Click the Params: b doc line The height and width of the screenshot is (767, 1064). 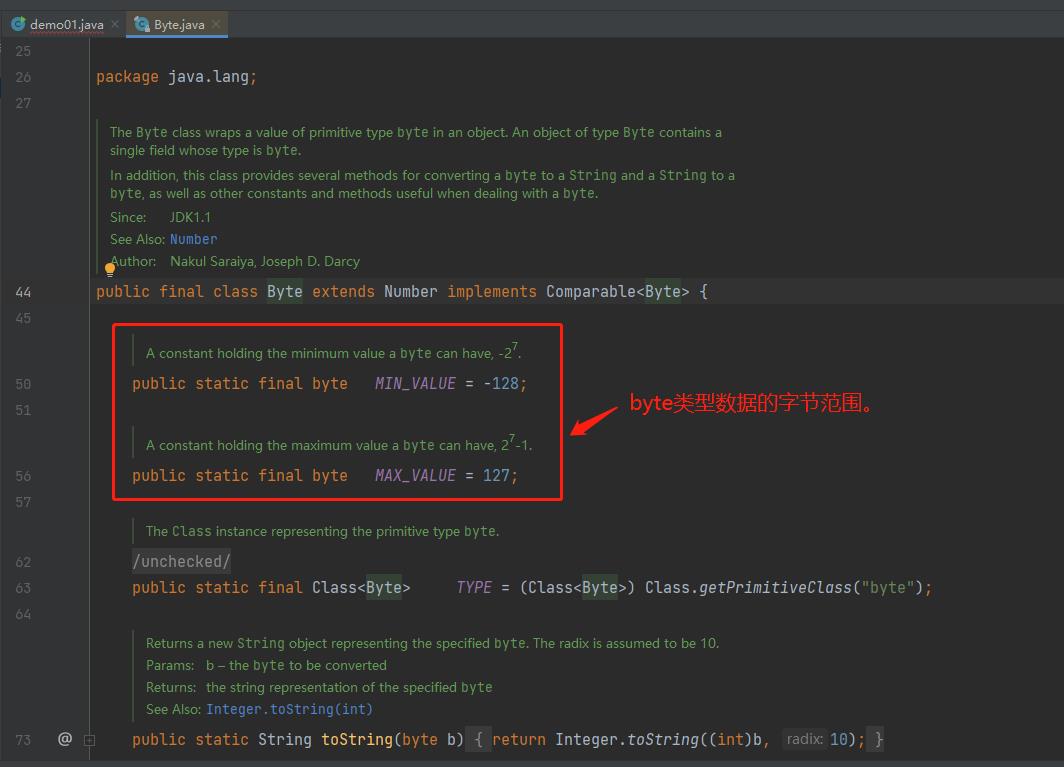click(266, 666)
